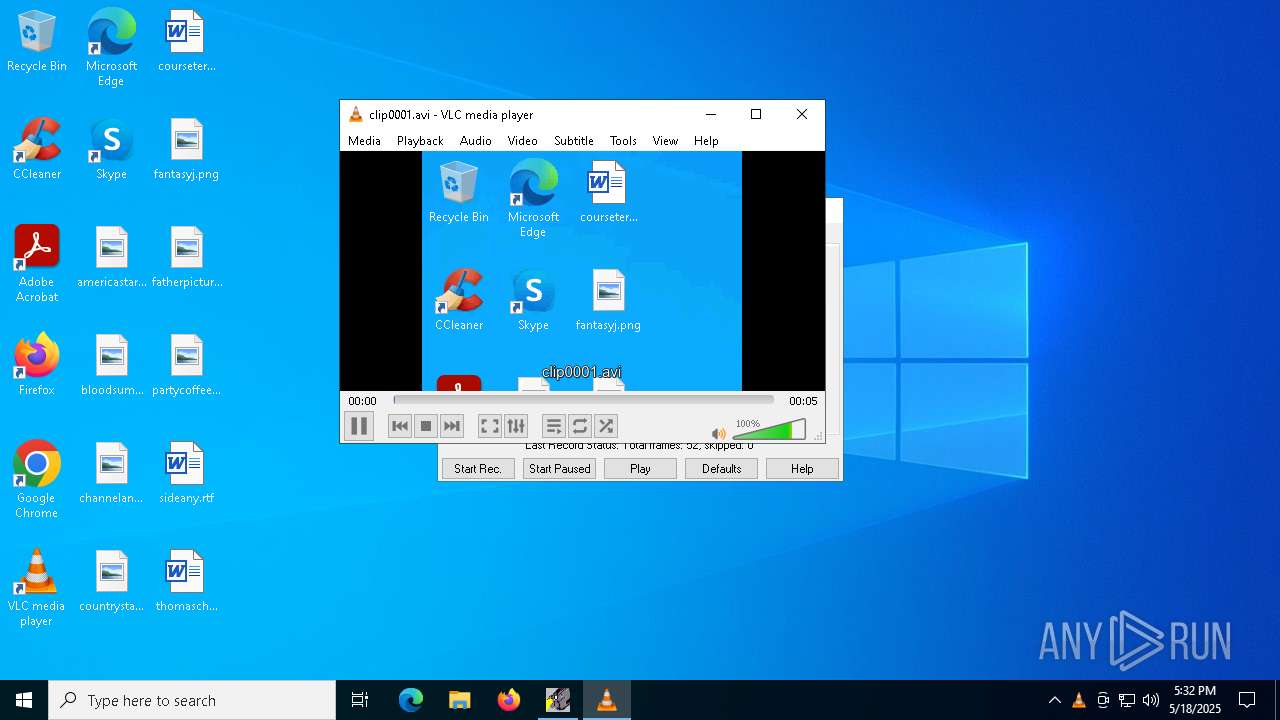The width and height of the screenshot is (1280, 720).
Task: Toggle VLC fullscreen mode
Action: click(x=490, y=426)
